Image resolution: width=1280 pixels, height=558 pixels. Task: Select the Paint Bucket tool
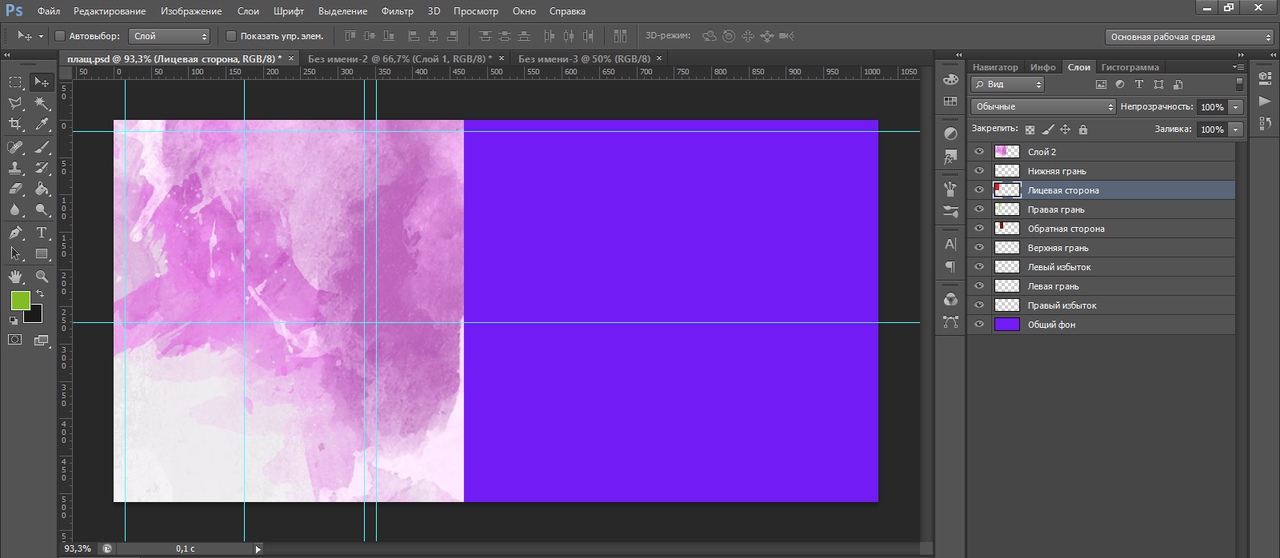[x=42, y=189]
